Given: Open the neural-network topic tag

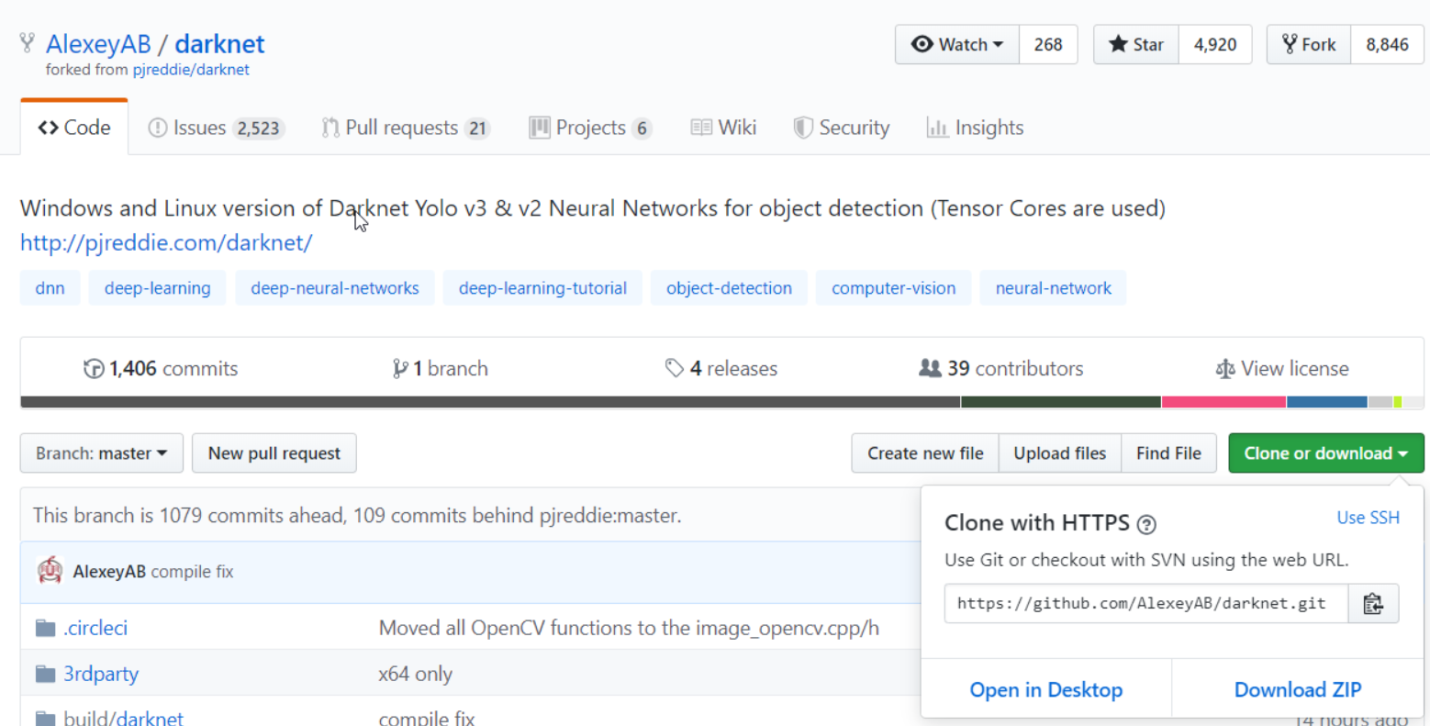Looking at the screenshot, I should coord(1053,288).
